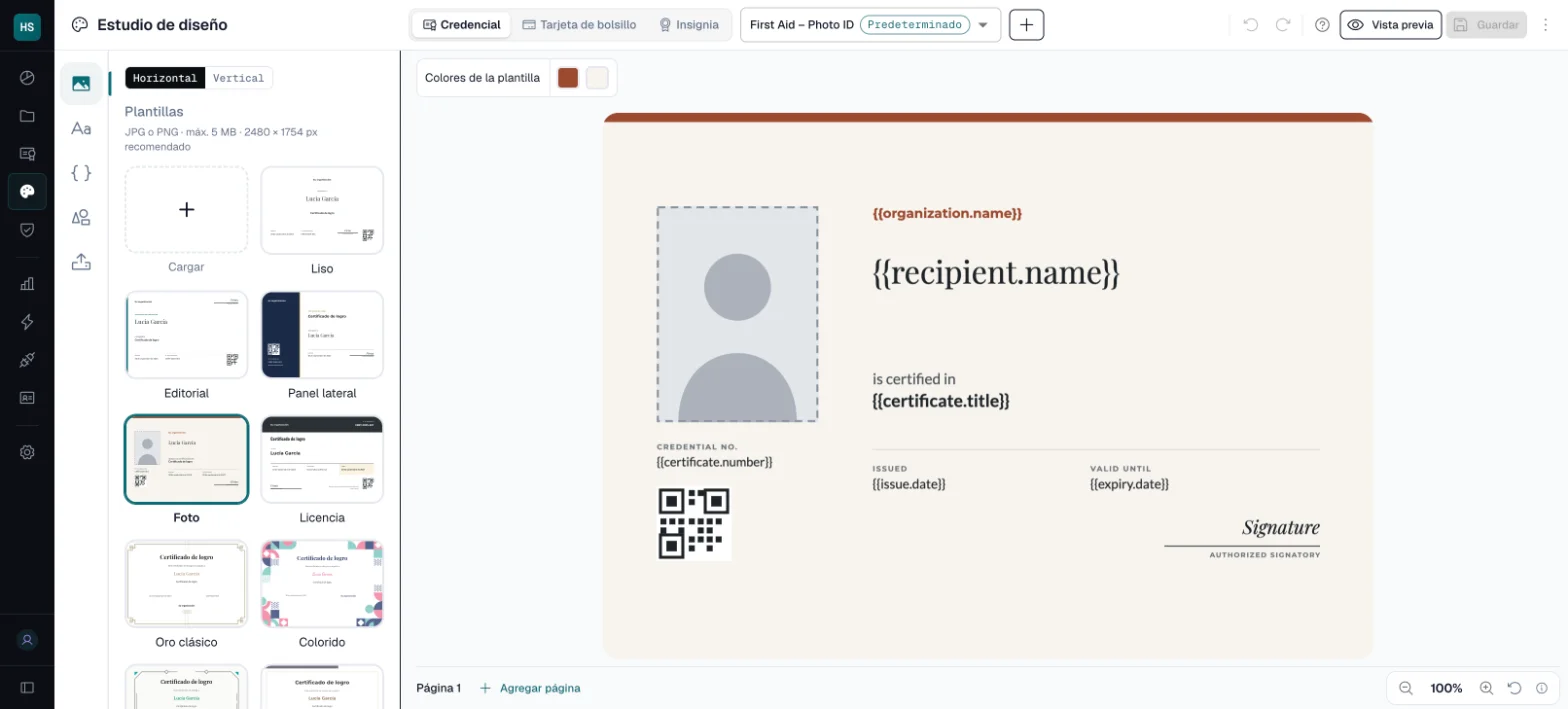1568x709 pixels.
Task: Switch orientation to Vertical
Action: [x=238, y=78]
